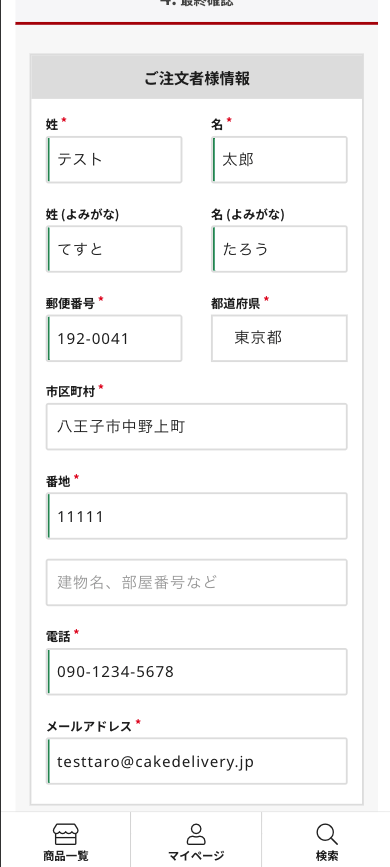Image resolution: width=390 pixels, height=867 pixels.
Task: Click the メールアドレス field testtaro@cakedelivery.jp
Action: (x=197, y=761)
